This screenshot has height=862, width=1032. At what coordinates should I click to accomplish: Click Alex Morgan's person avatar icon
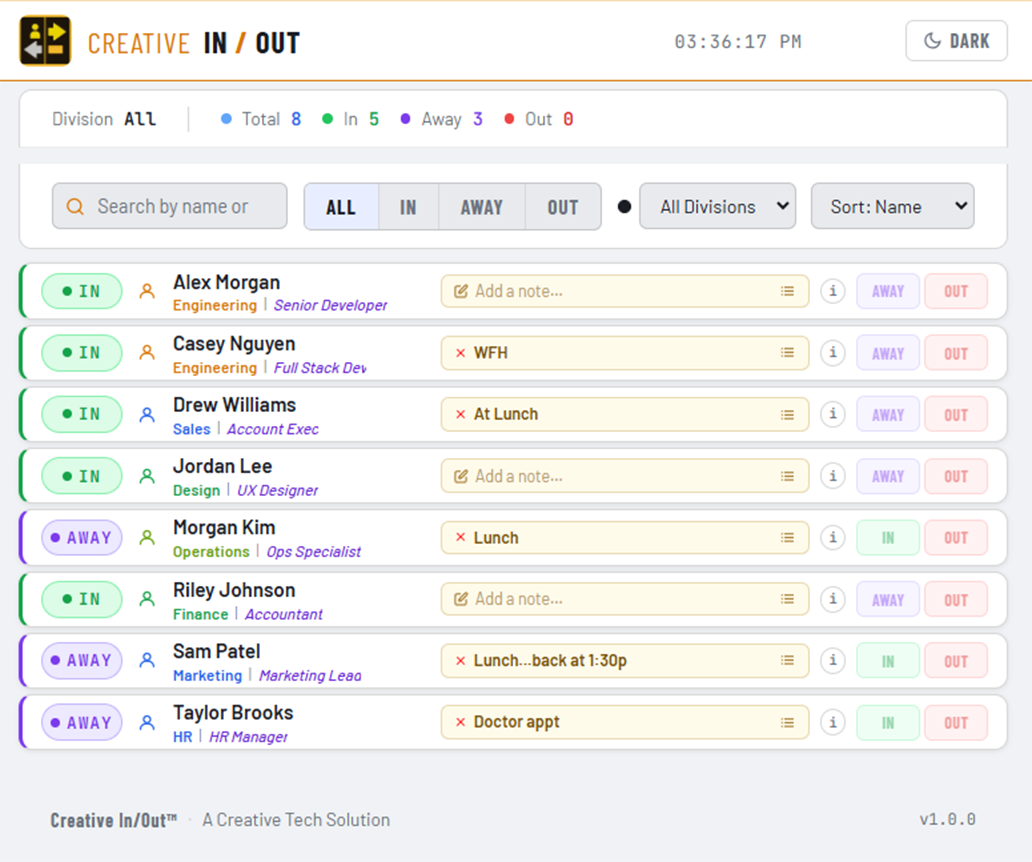click(147, 291)
